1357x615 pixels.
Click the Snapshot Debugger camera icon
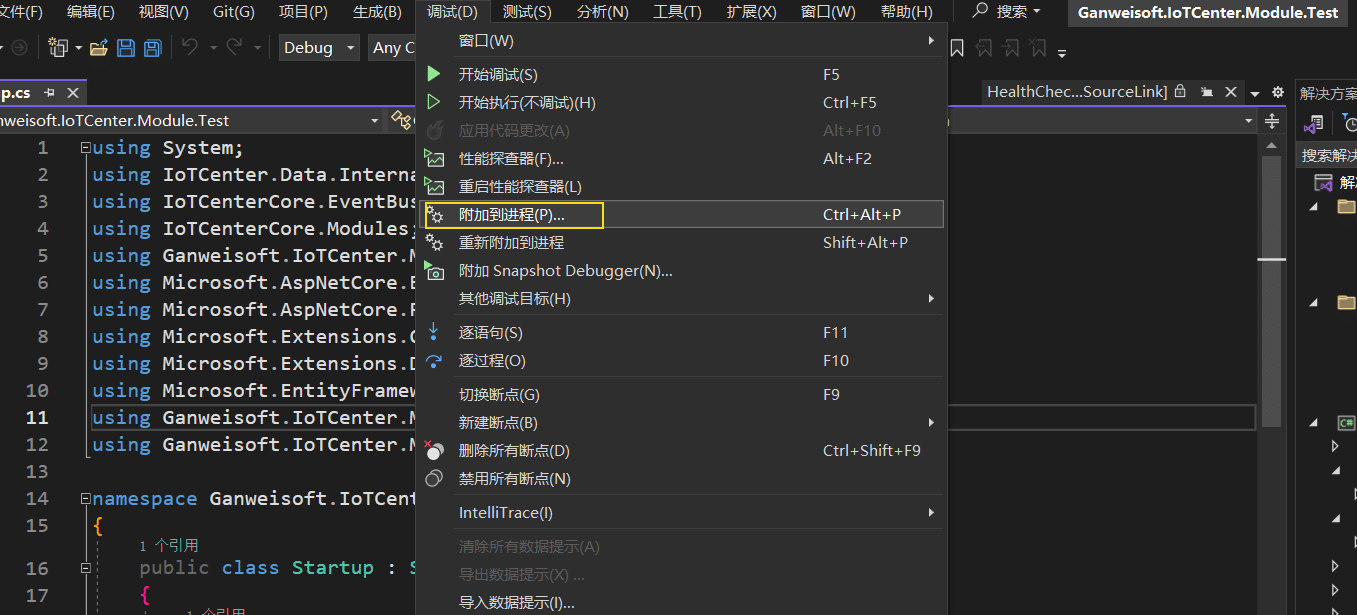[x=434, y=271]
